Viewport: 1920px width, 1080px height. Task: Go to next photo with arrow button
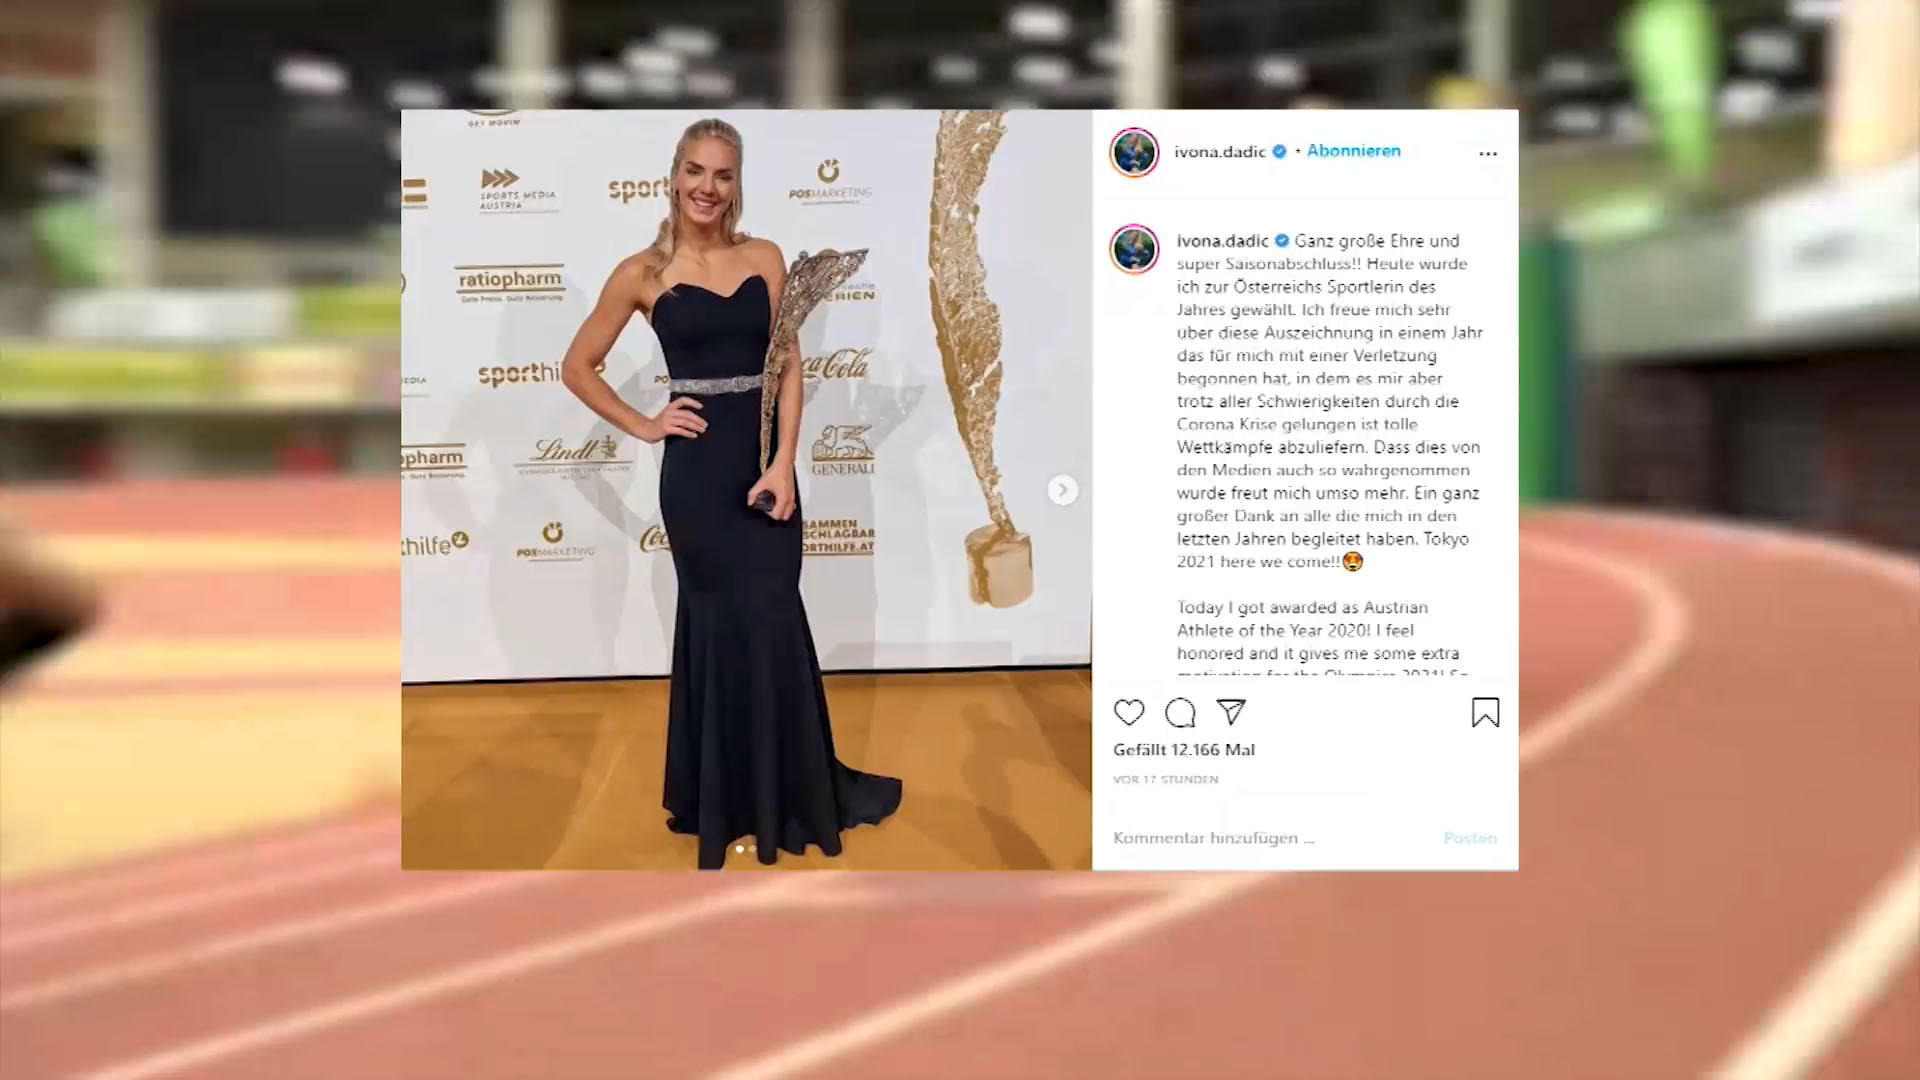(1062, 490)
